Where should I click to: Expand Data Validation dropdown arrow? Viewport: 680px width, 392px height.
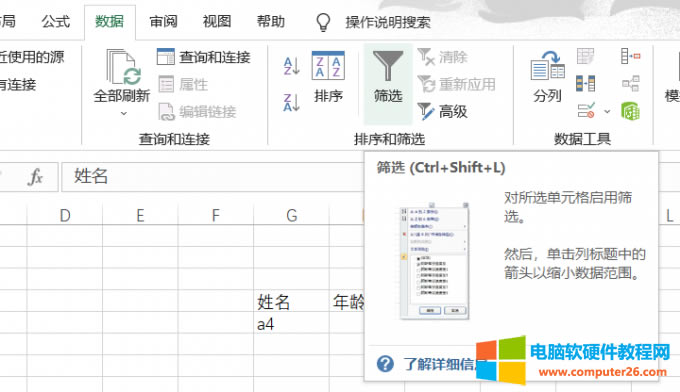click(607, 111)
